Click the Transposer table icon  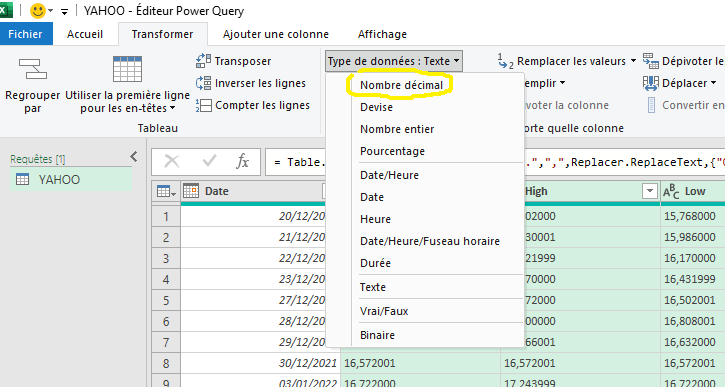pyautogui.click(x=203, y=61)
